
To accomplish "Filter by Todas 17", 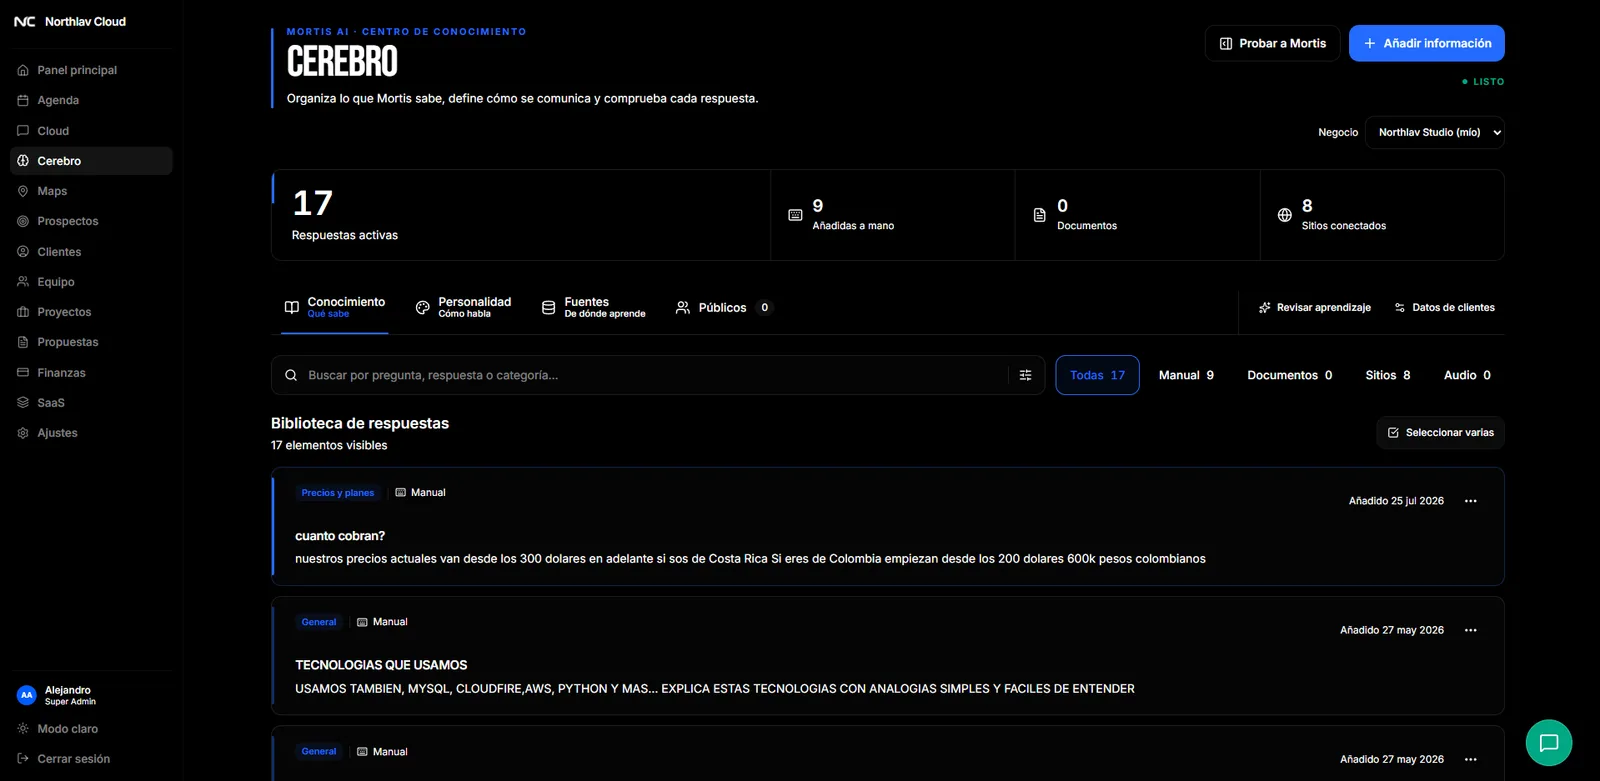I will [x=1097, y=375].
